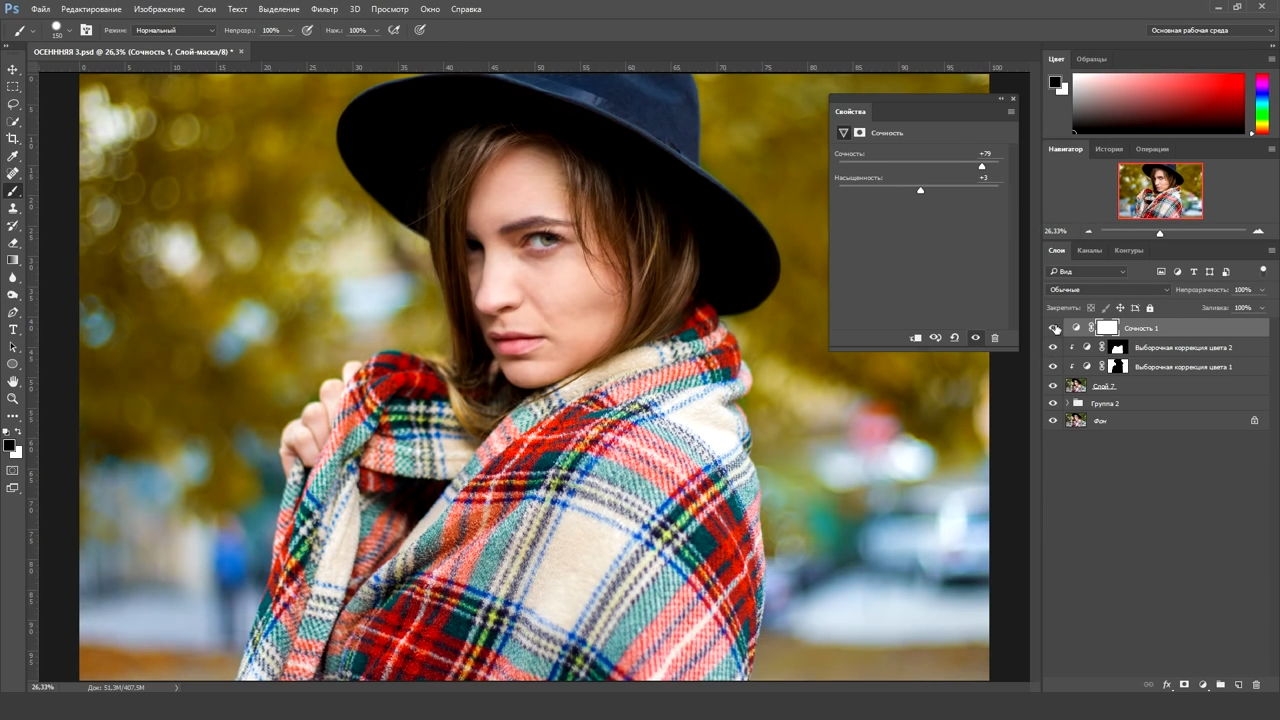Select the Quick Selection tool
Screen dimensions: 1280x720
tap(13, 121)
